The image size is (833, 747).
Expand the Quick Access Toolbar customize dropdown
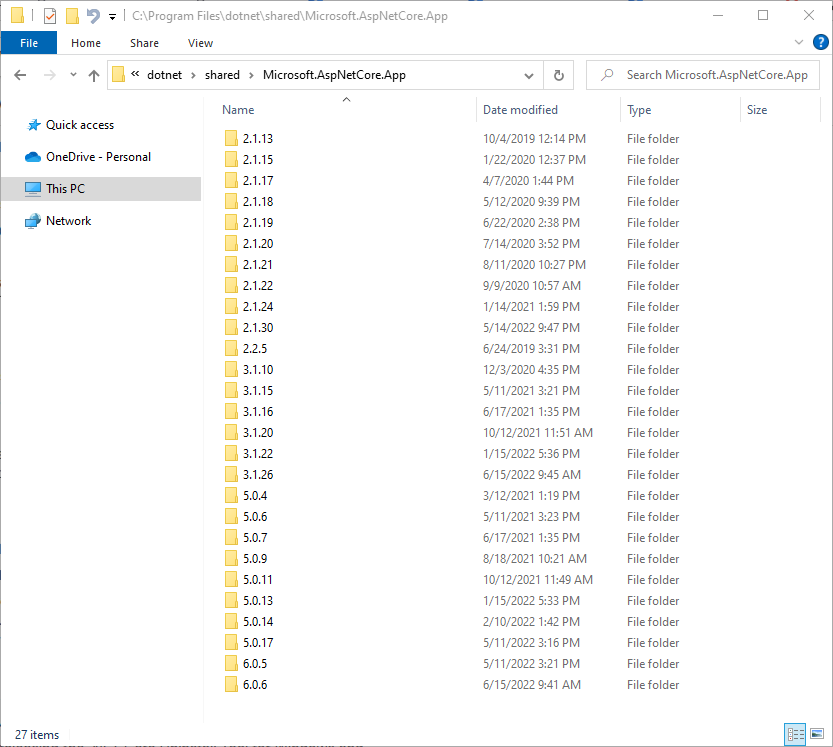112,16
